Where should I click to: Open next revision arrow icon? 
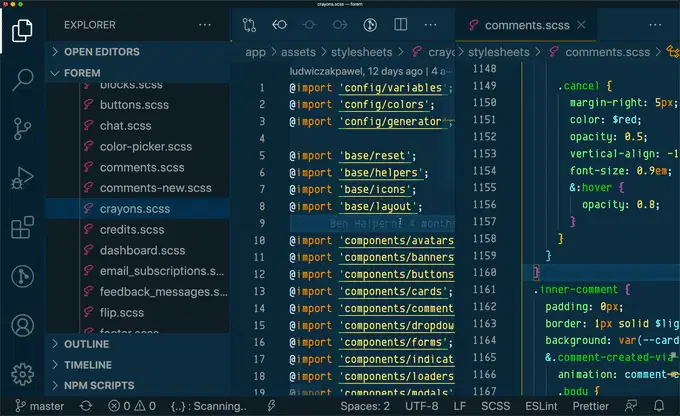click(340, 25)
